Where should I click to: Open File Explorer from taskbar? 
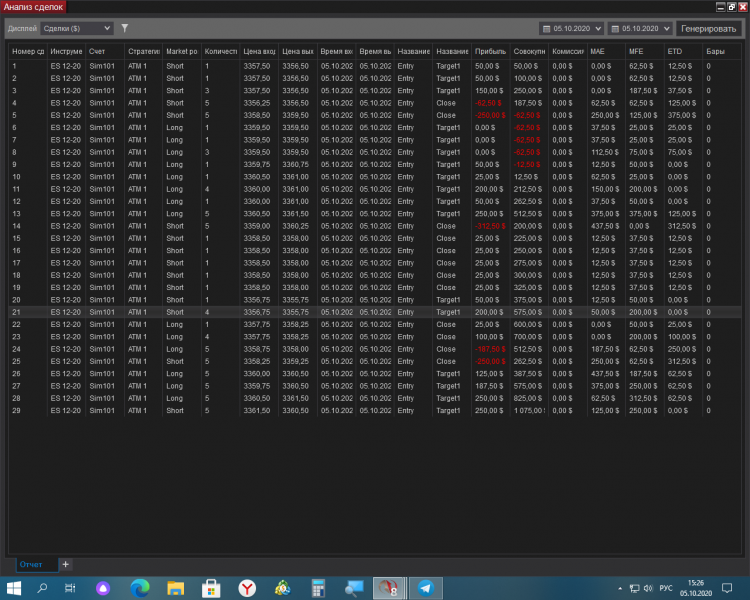tap(176, 588)
